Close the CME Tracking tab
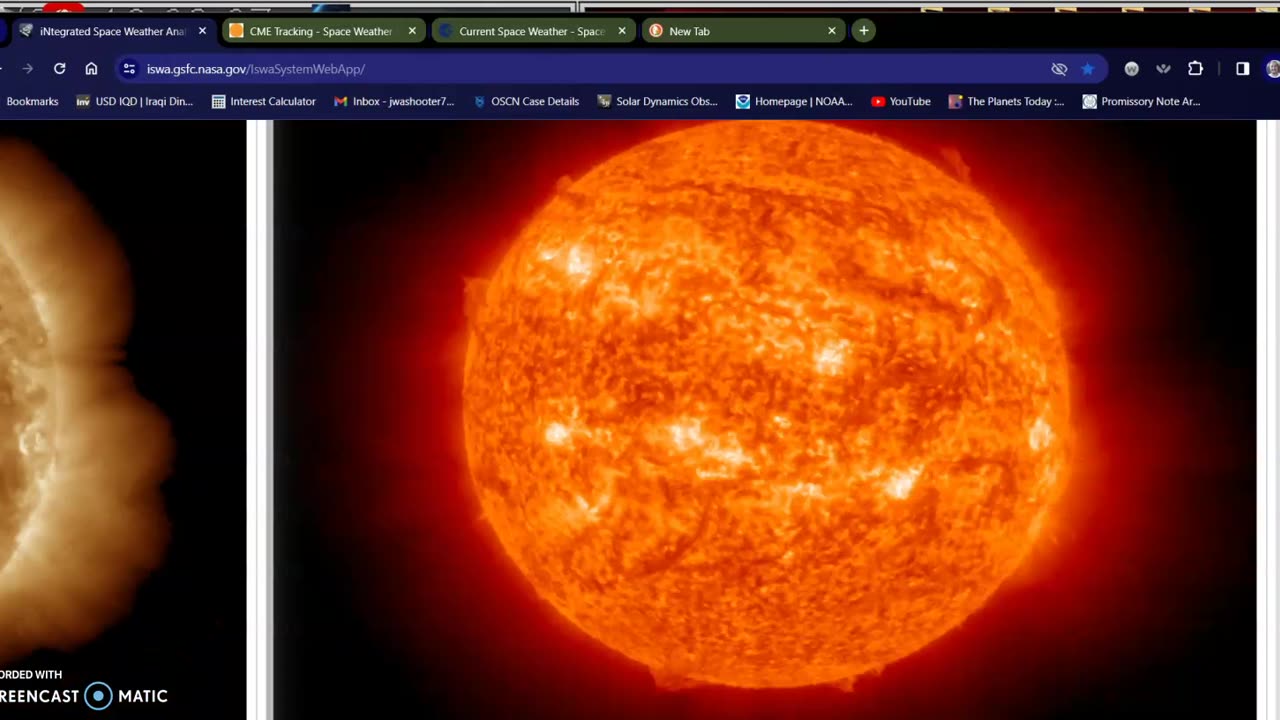 (x=412, y=31)
